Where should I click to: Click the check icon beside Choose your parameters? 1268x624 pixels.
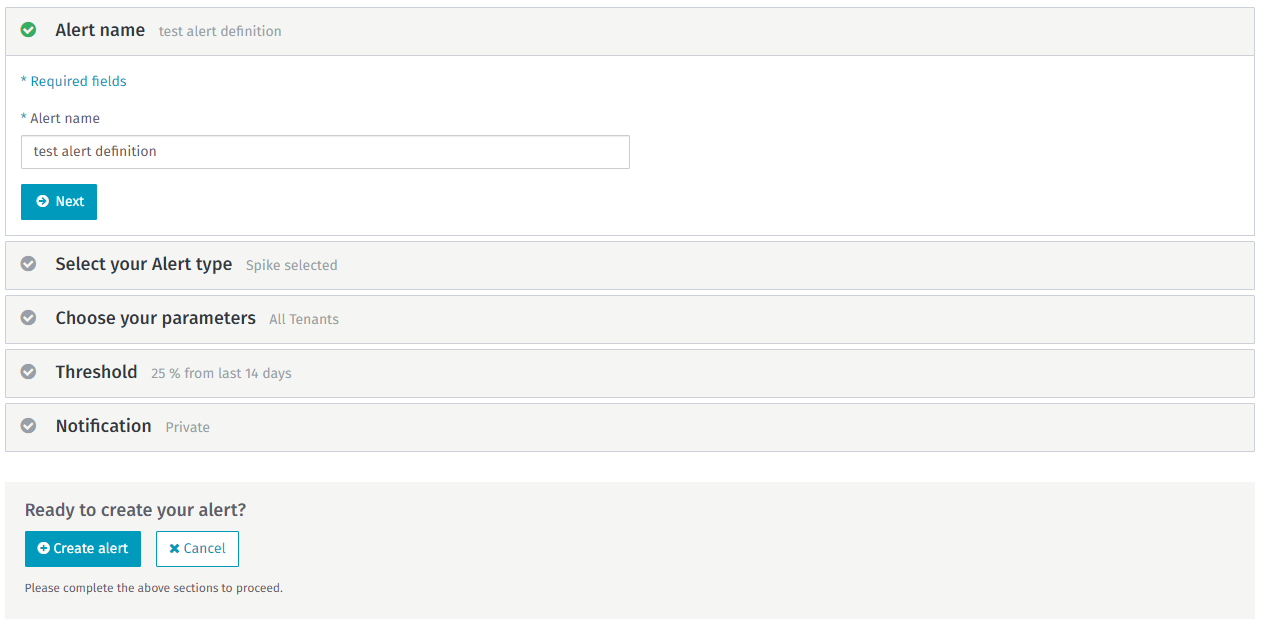pos(29,318)
